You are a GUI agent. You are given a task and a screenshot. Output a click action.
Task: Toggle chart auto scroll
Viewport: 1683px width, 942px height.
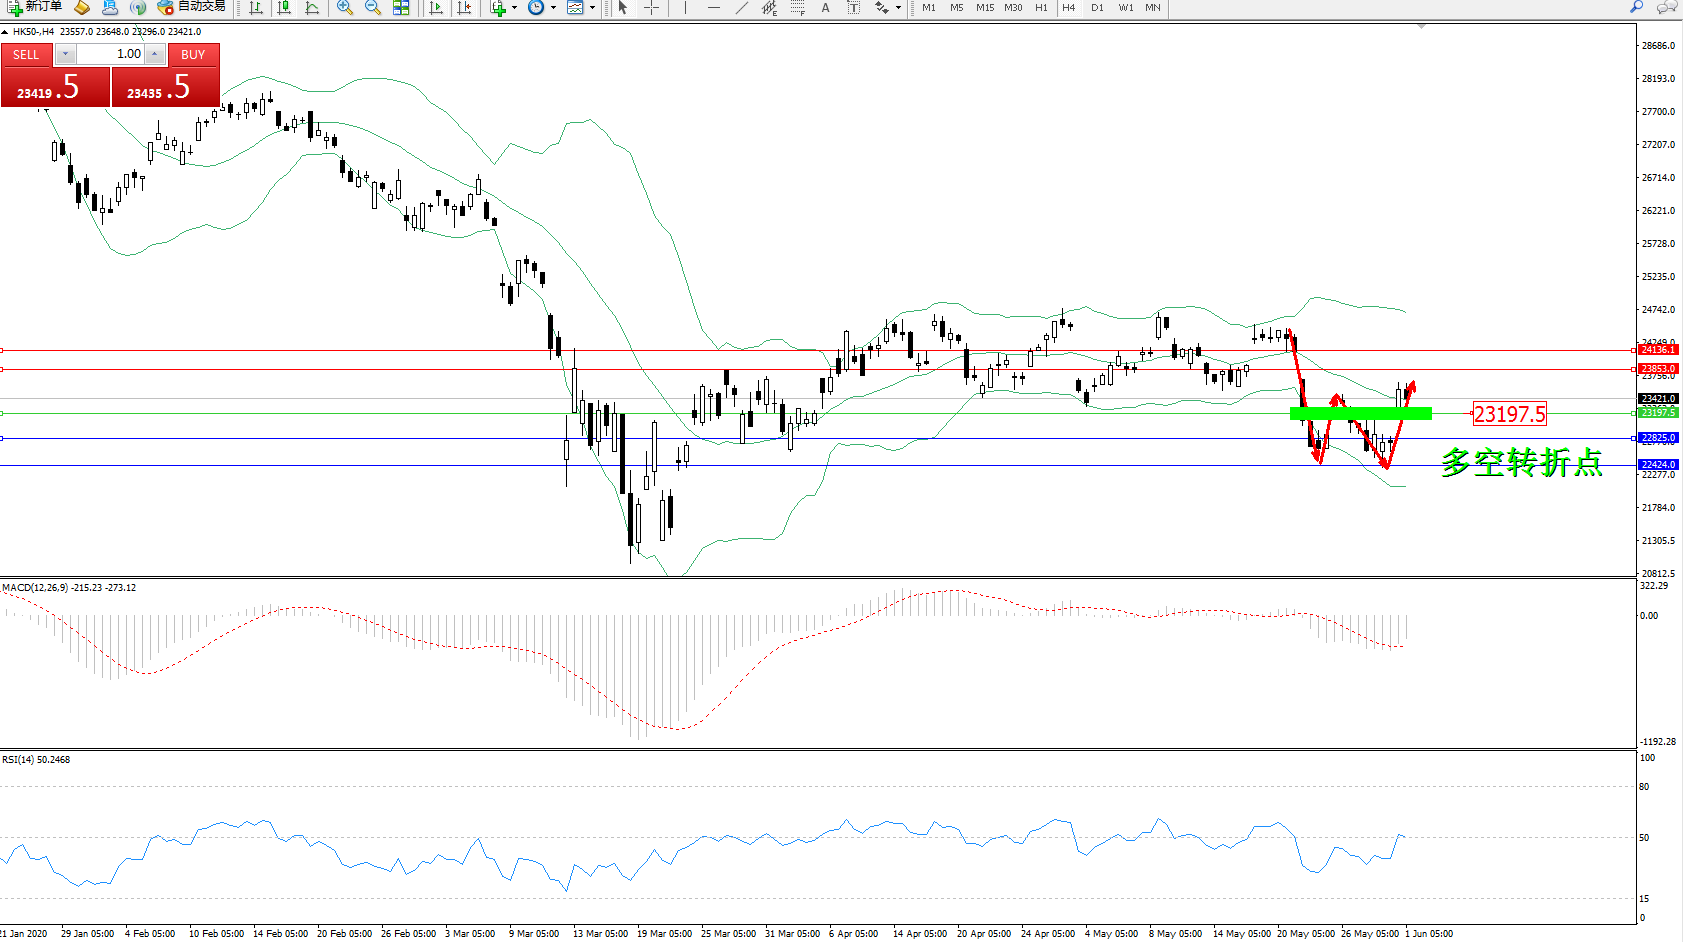436,8
